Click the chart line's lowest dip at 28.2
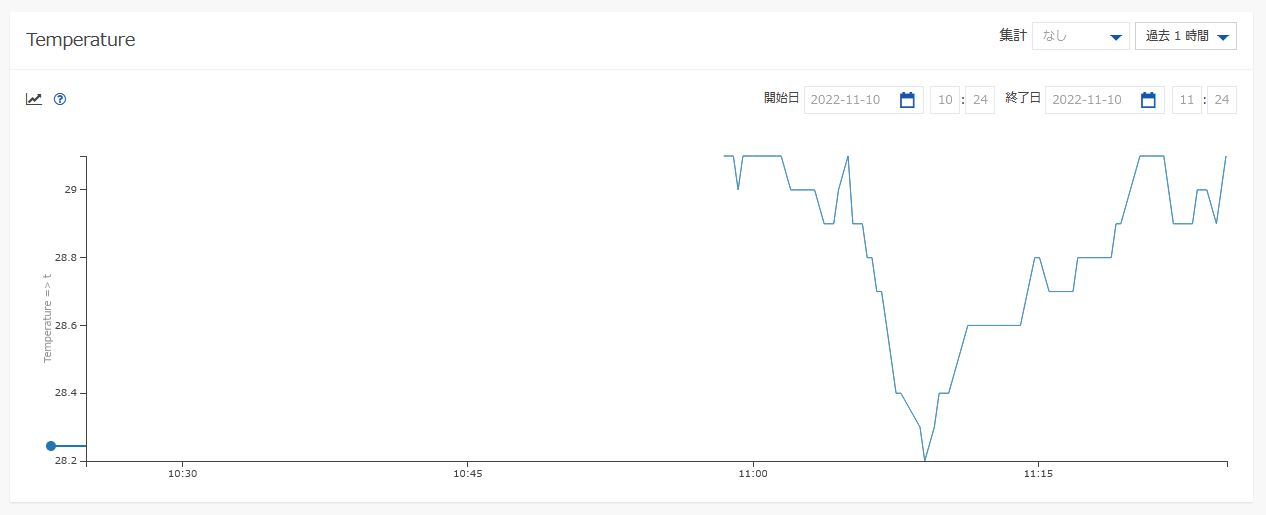Viewport: 1266px width, 515px height. pos(925,460)
